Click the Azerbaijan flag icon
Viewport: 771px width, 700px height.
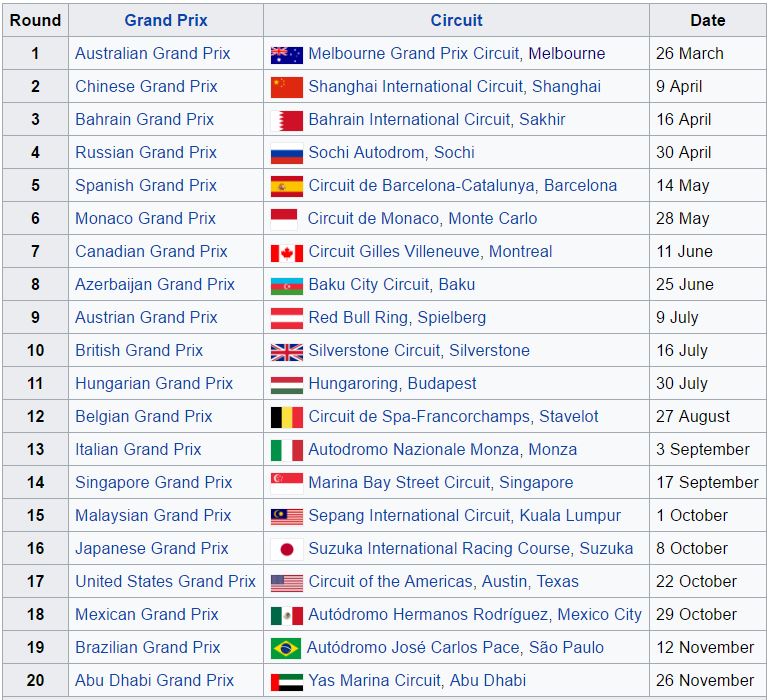coord(287,286)
